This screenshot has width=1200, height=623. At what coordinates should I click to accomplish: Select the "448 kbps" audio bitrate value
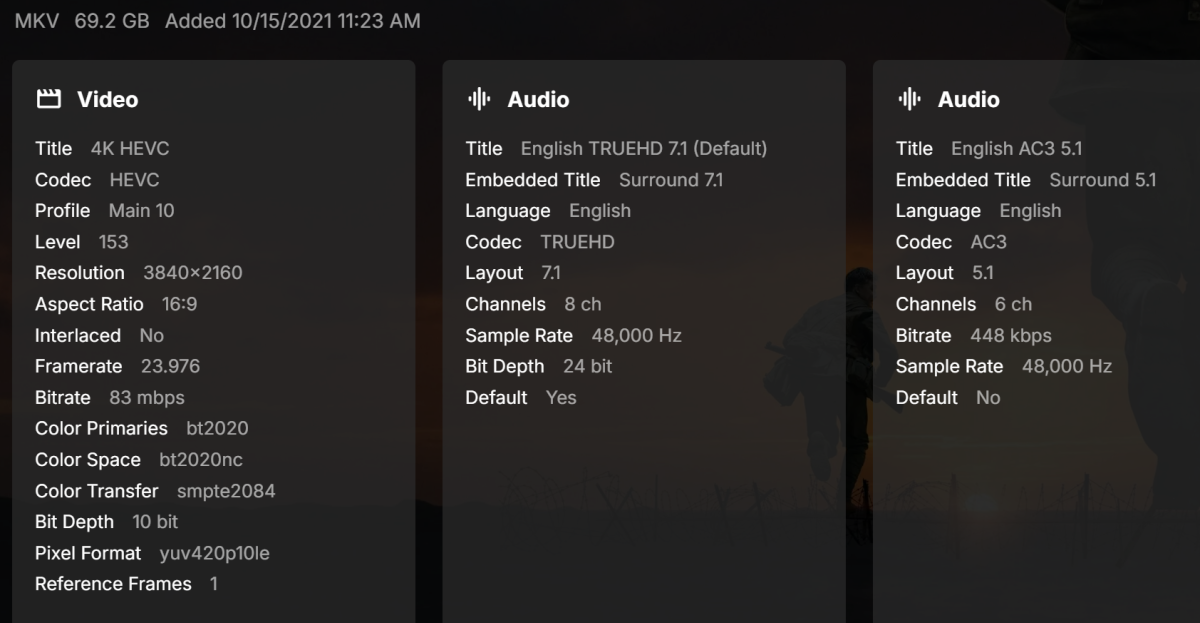(x=1011, y=335)
